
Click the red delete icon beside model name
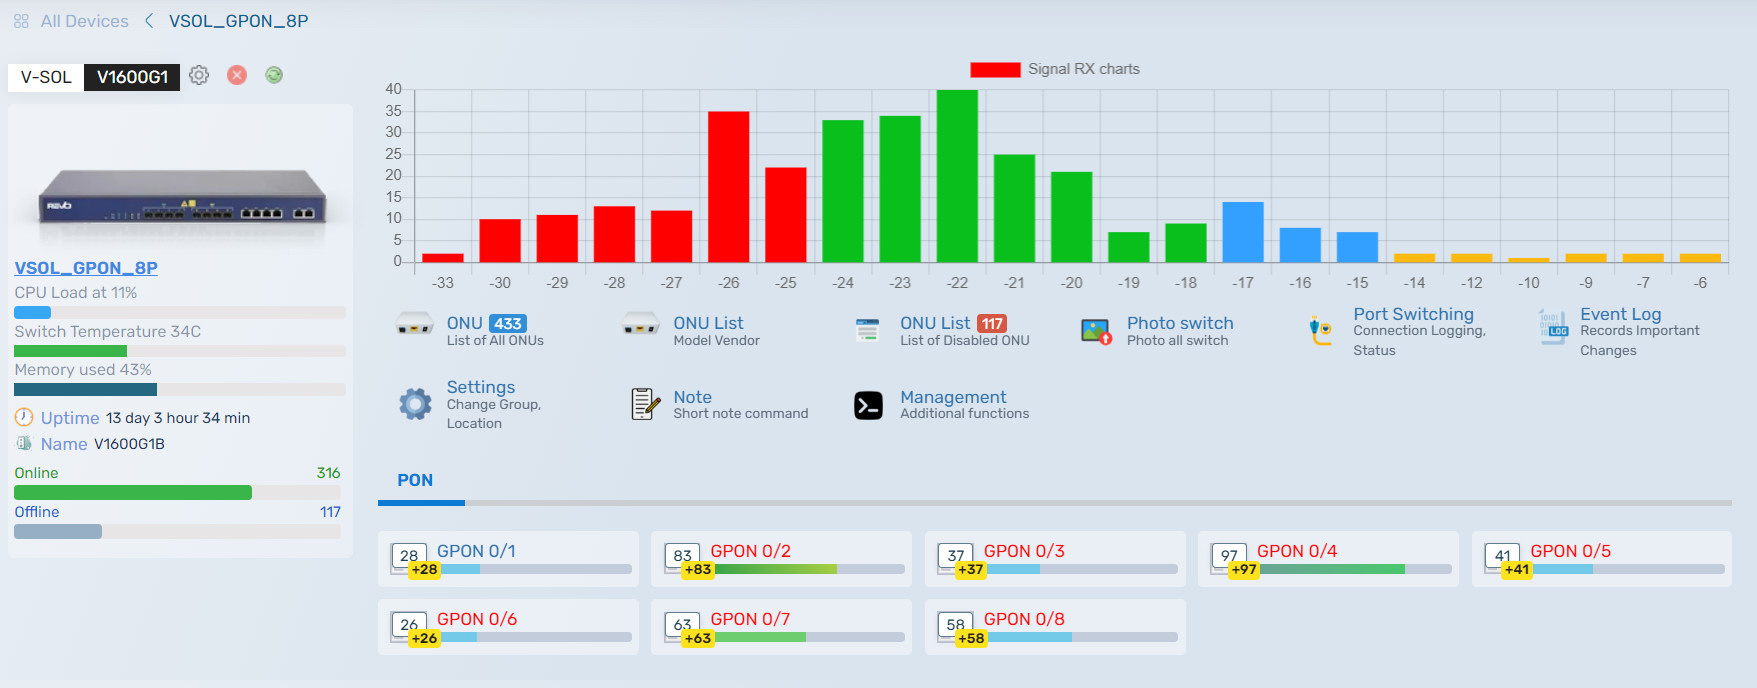tap(237, 75)
